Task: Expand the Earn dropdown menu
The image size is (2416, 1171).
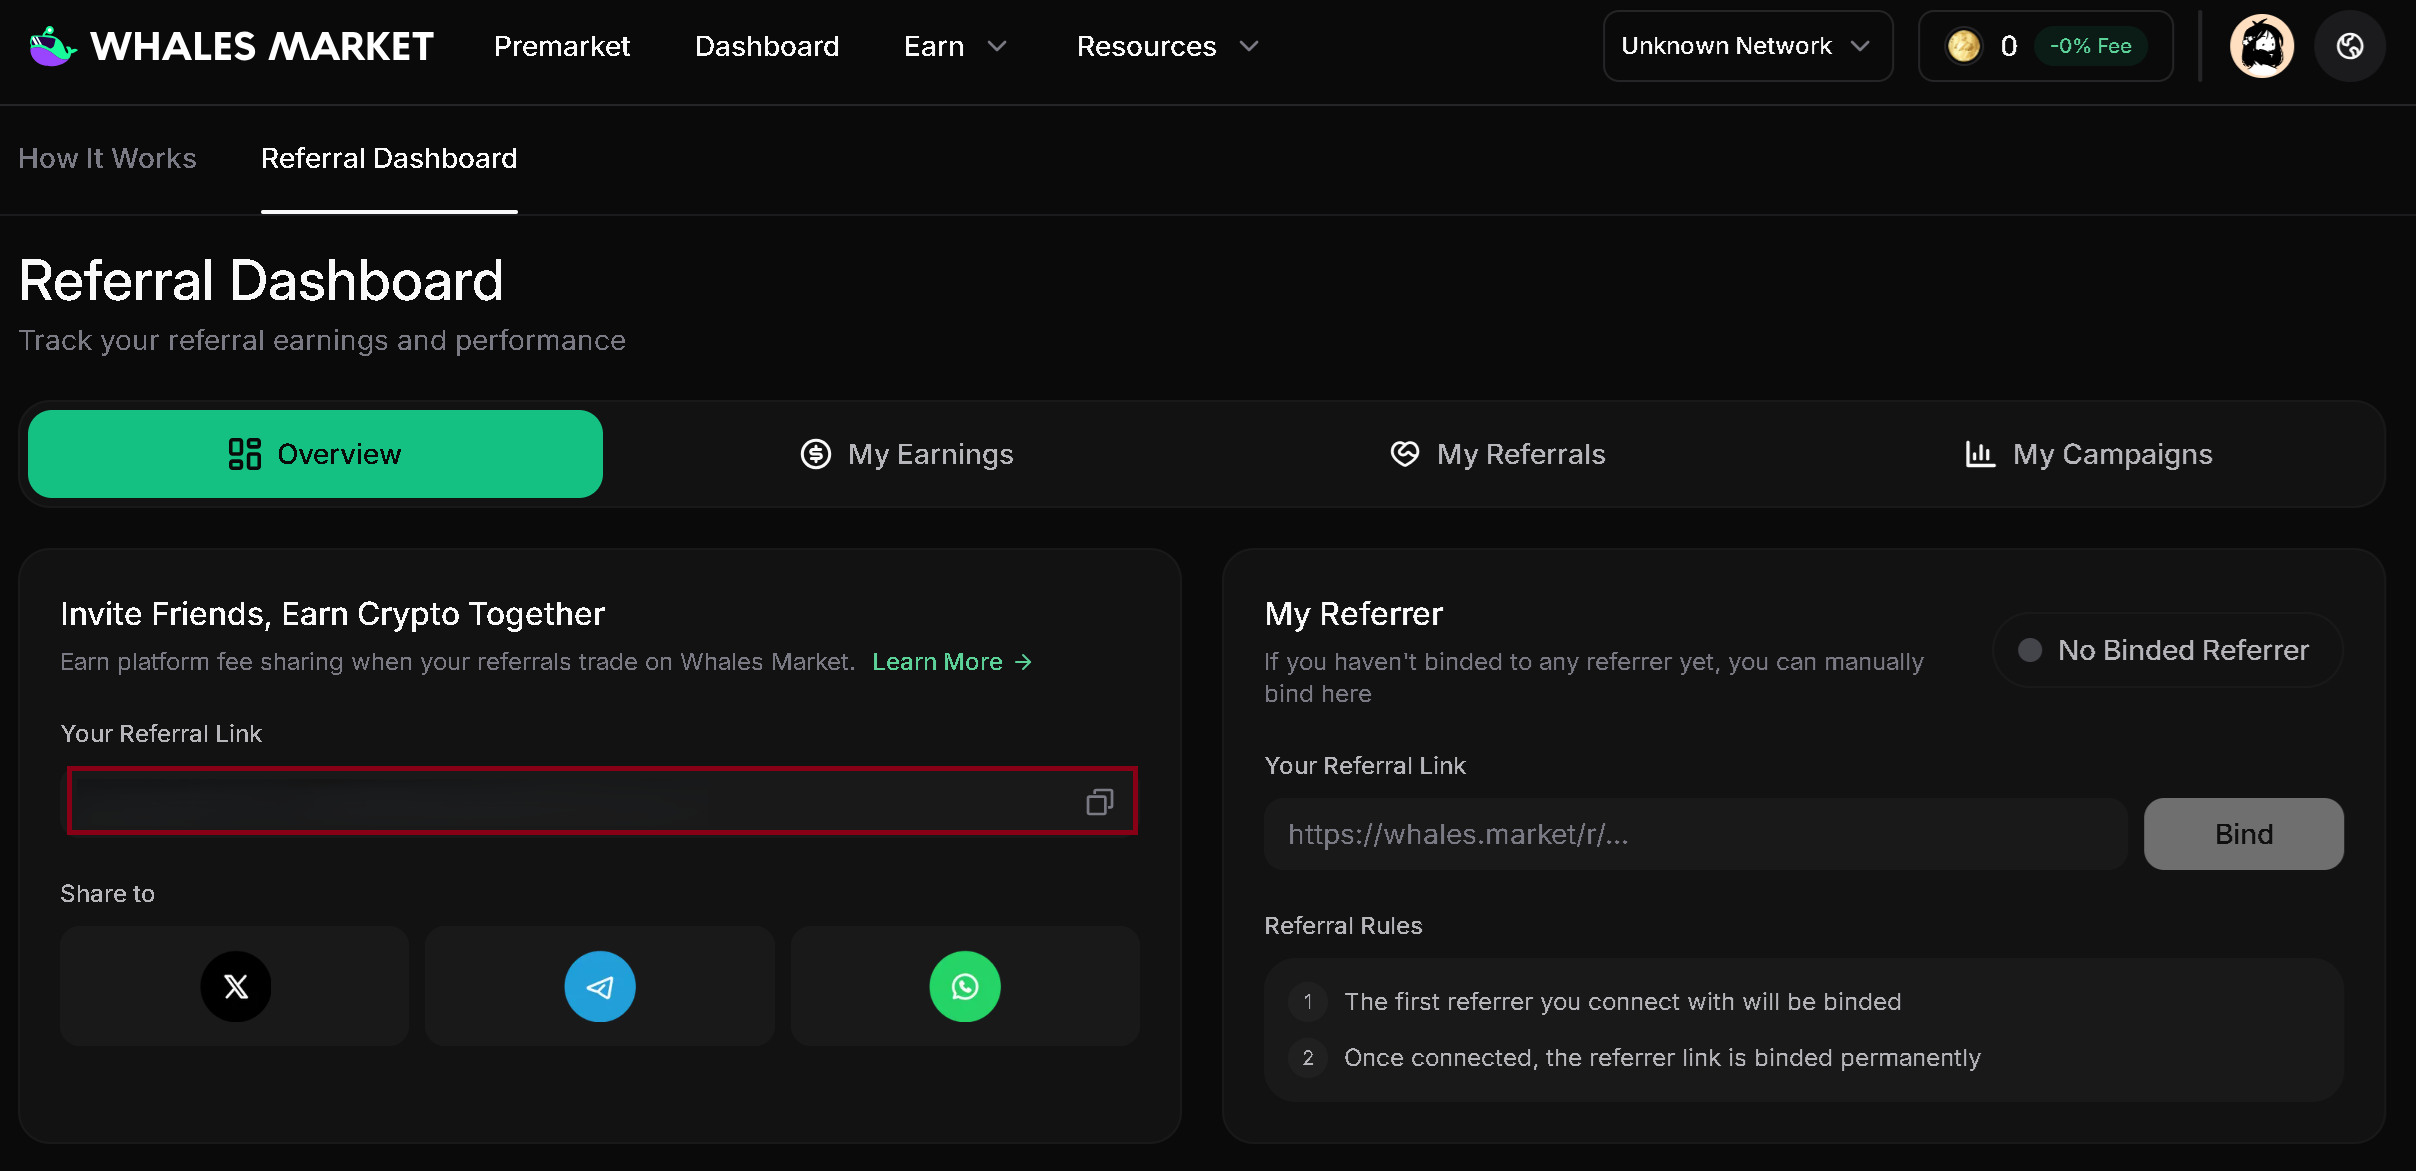Action: click(953, 46)
